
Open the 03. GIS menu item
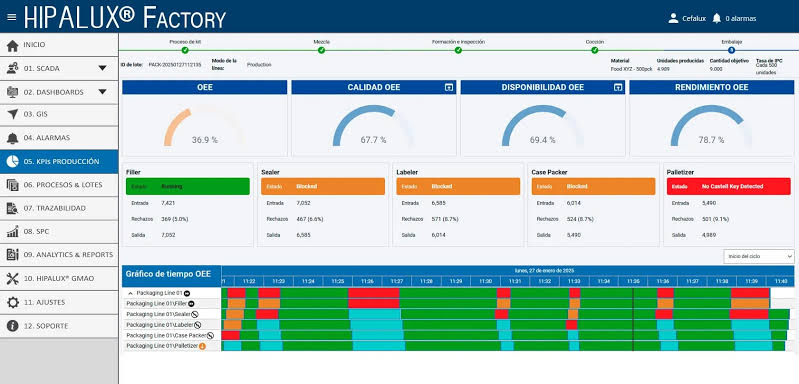click(59, 115)
